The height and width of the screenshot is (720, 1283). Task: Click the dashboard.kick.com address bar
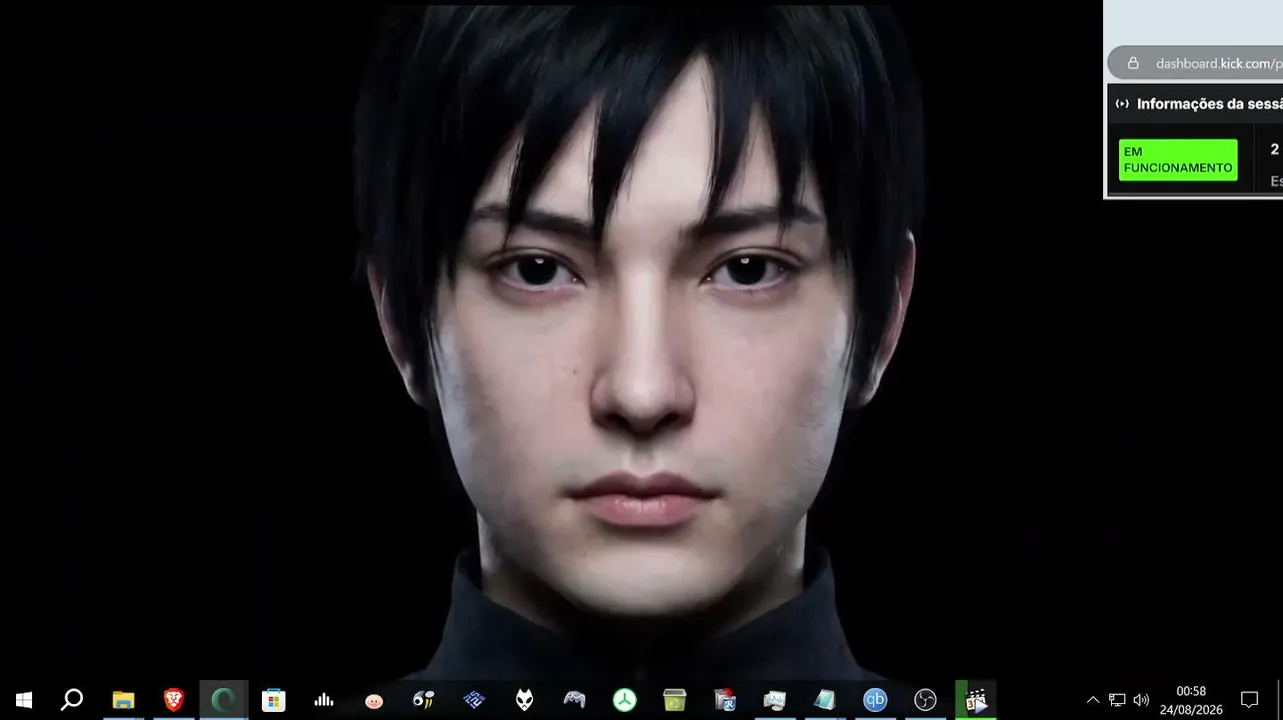(x=1196, y=63)
